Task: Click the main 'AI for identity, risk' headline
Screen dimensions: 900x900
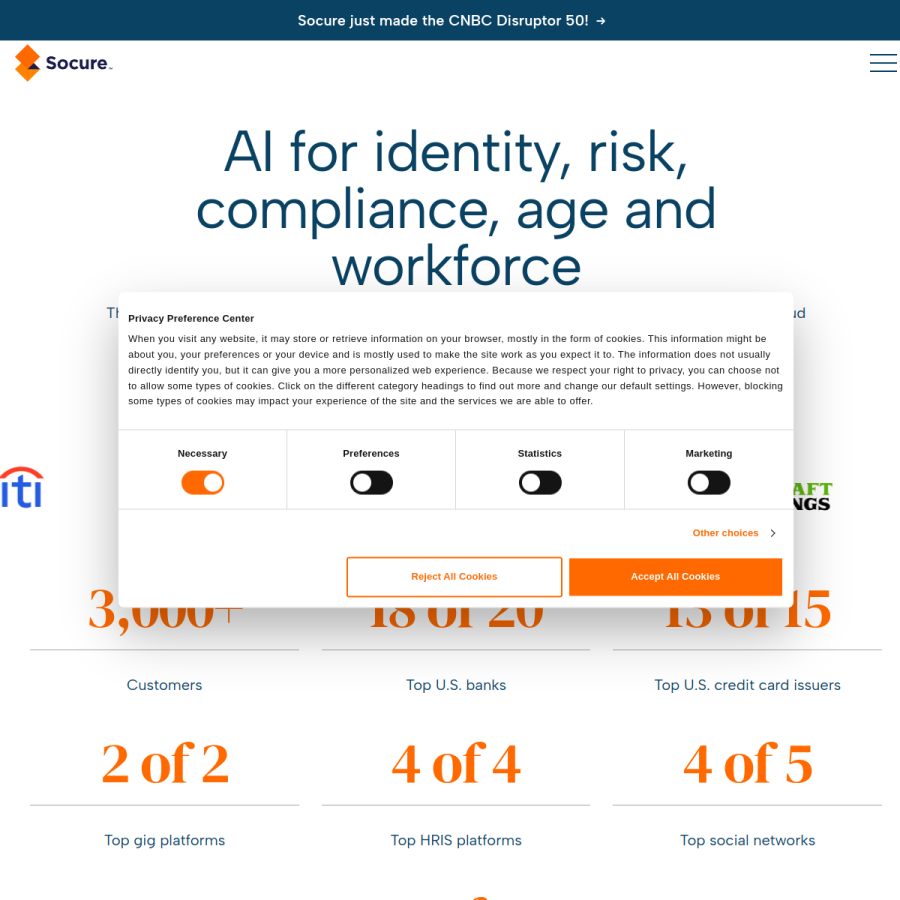Action: click(x=456, y=208)
